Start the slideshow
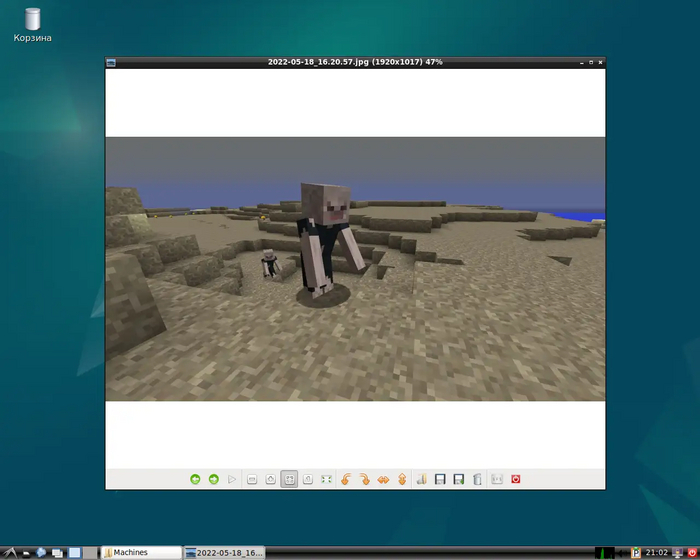The width and height of the screenshot is (700, 560). [x=232, y=479]
